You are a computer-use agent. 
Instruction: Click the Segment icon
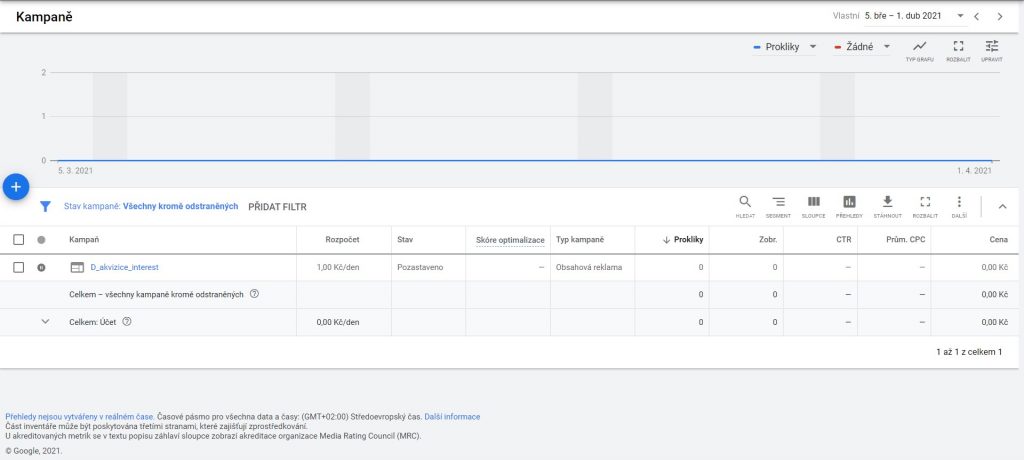[x=778, y=205]
